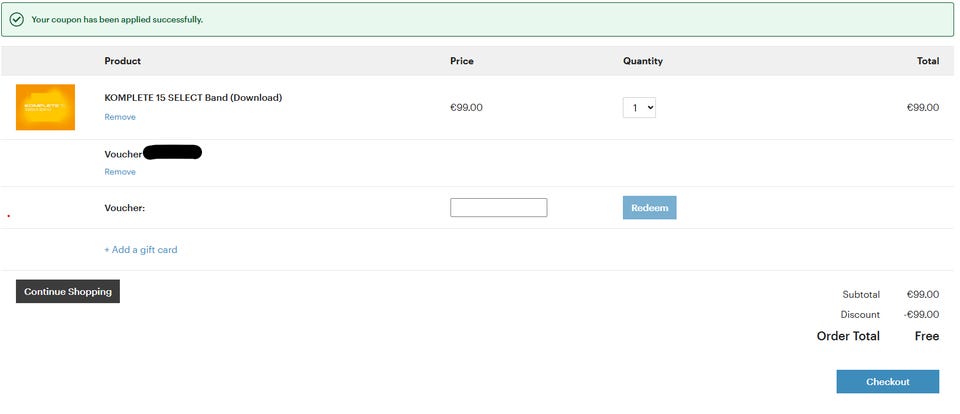Open the quantity dropdown for KOMPLETE 15

(x=639, y=108)
